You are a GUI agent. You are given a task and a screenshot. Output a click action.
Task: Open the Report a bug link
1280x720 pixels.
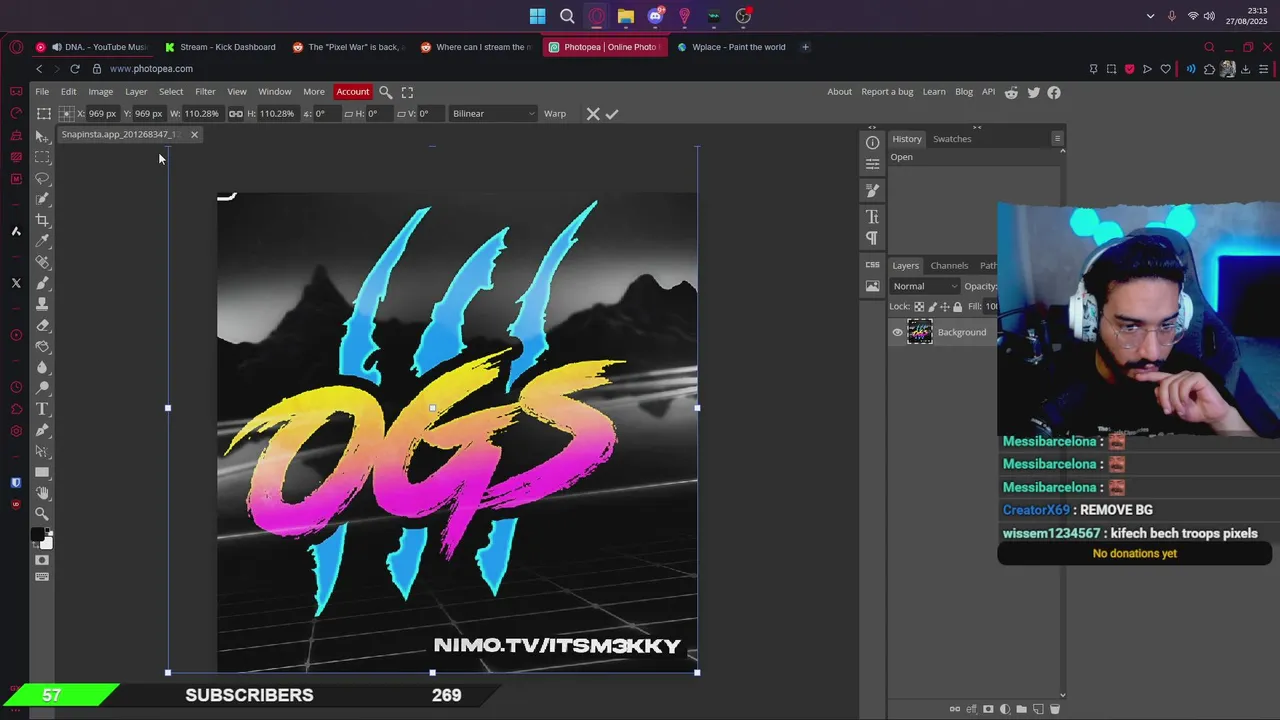click(x=887, y=92)
